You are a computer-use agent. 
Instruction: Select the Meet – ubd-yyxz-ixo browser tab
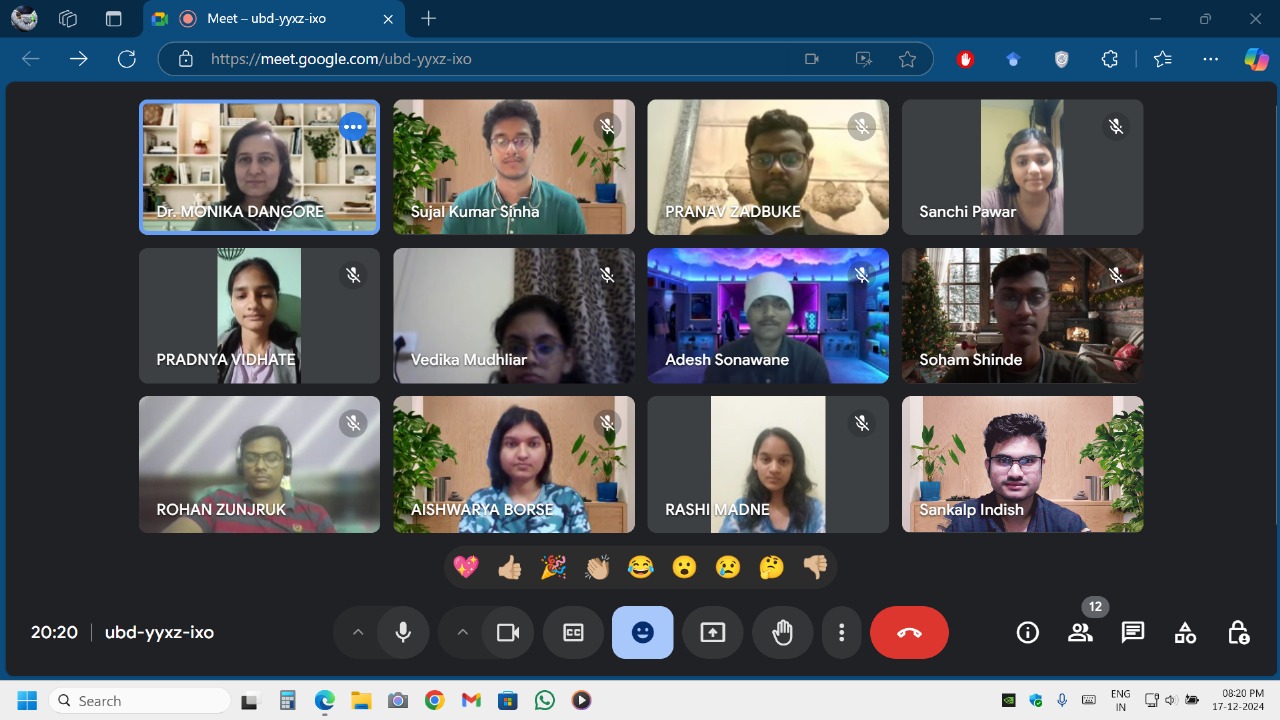[265, 19]
